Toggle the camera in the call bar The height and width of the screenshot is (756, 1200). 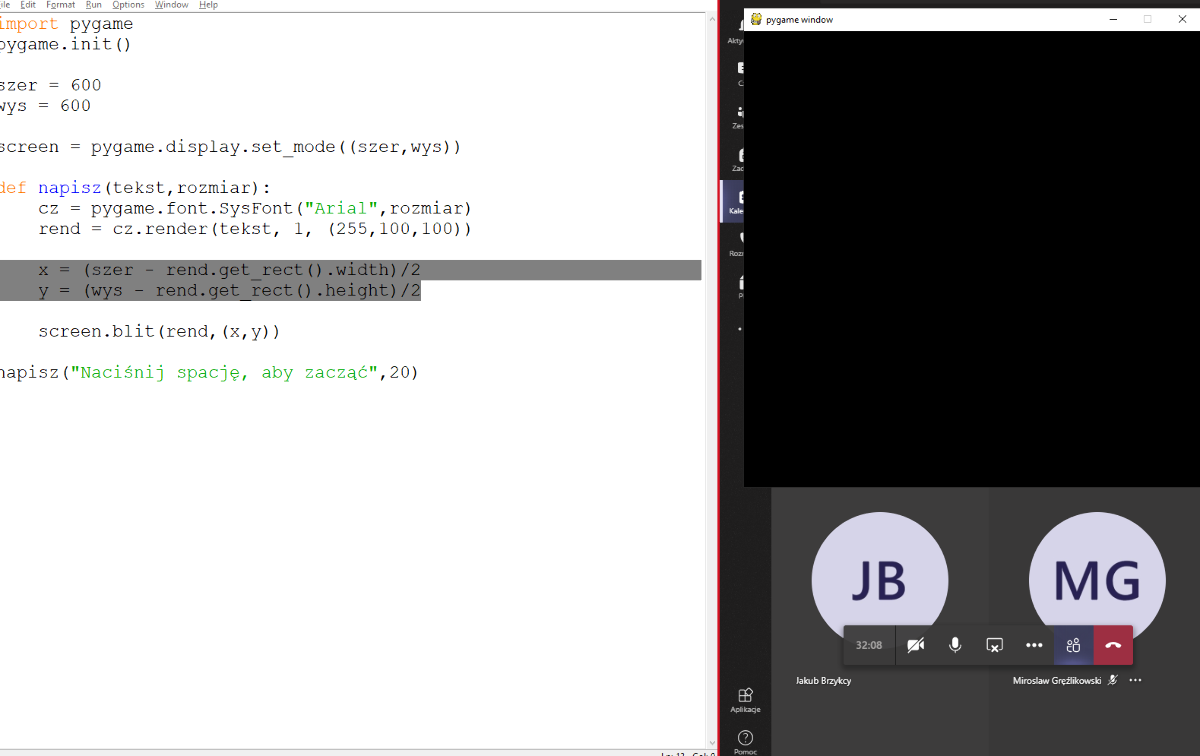pos(915,645)
